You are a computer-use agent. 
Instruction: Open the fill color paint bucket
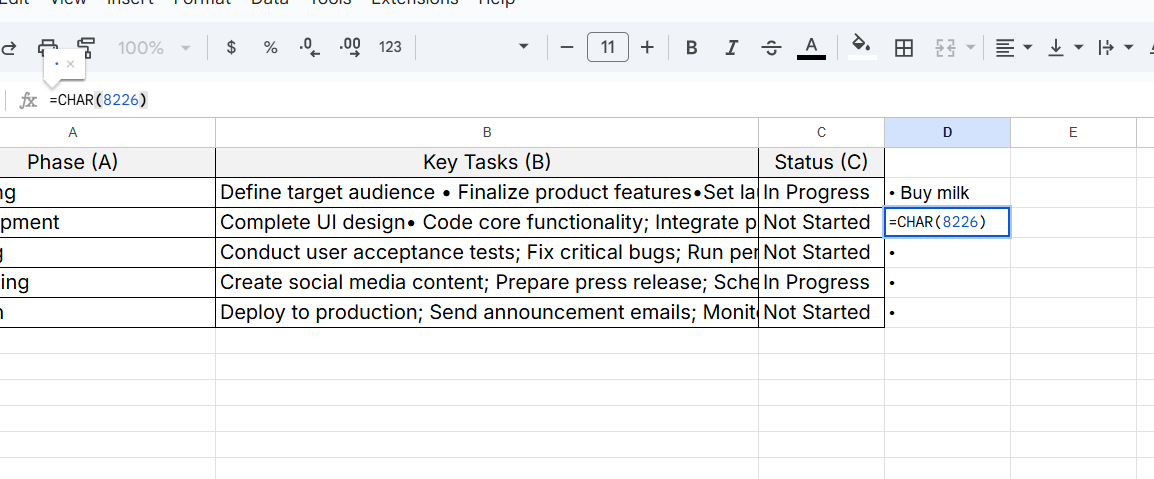pos(860,46)
